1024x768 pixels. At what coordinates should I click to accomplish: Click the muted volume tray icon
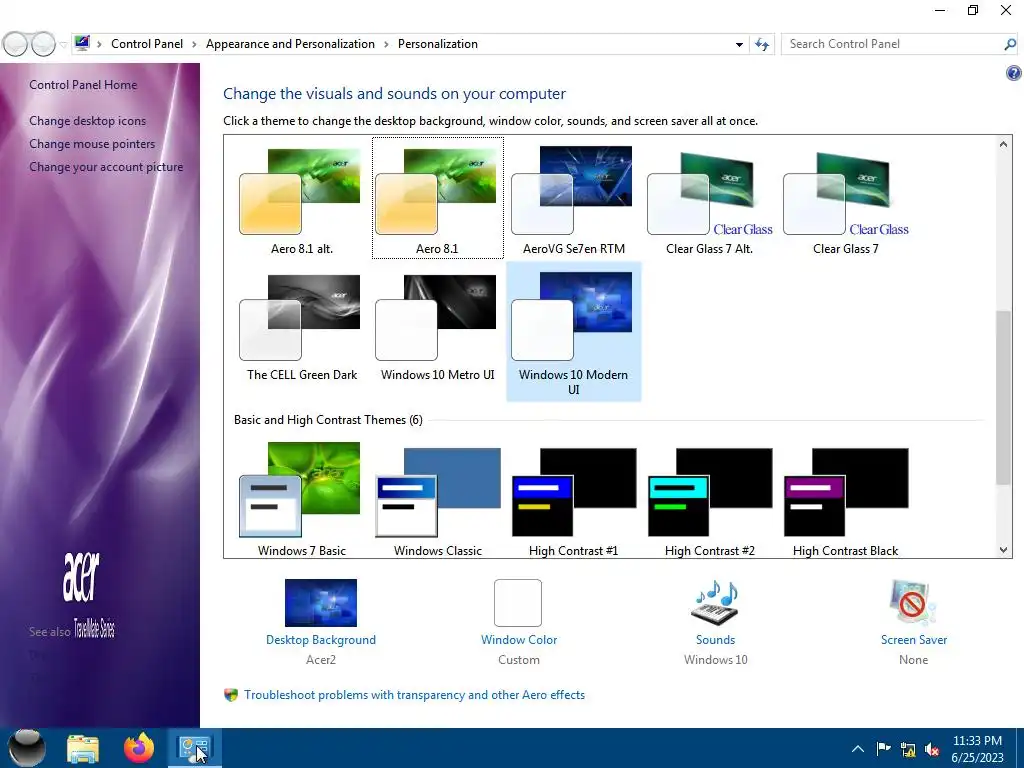[x=932, y=750]
